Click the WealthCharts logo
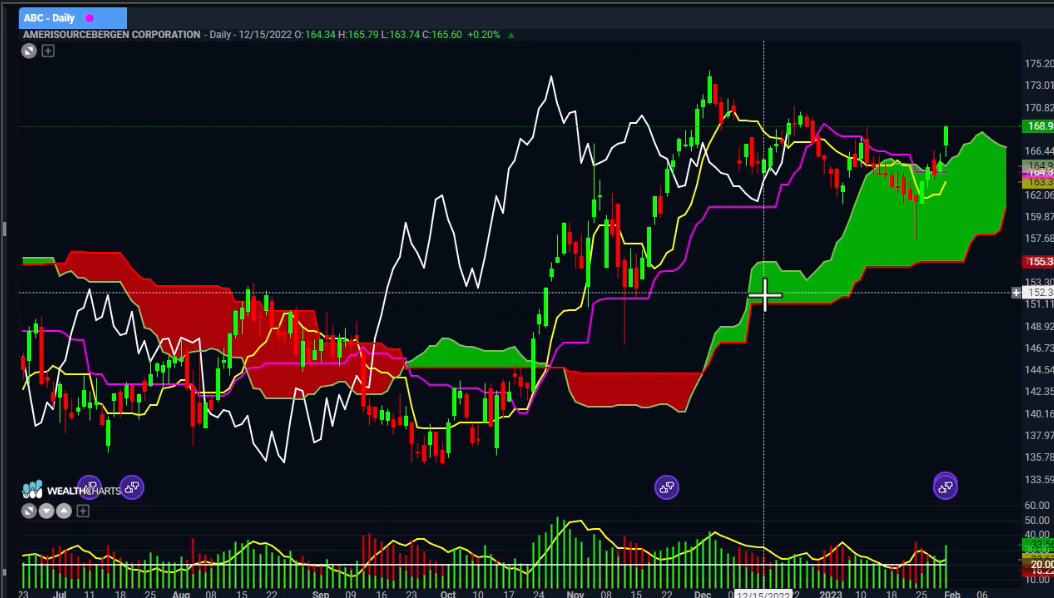 71,490
